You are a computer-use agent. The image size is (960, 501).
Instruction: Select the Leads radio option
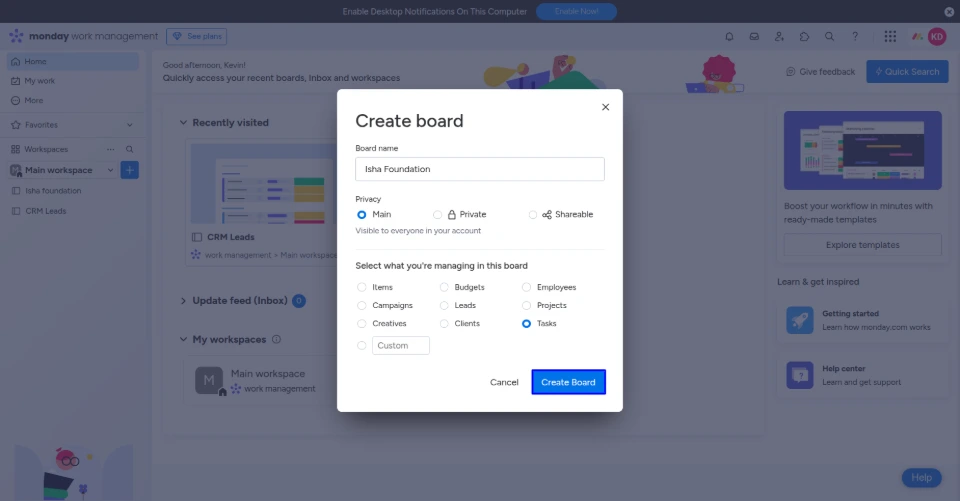click(445, 306)
